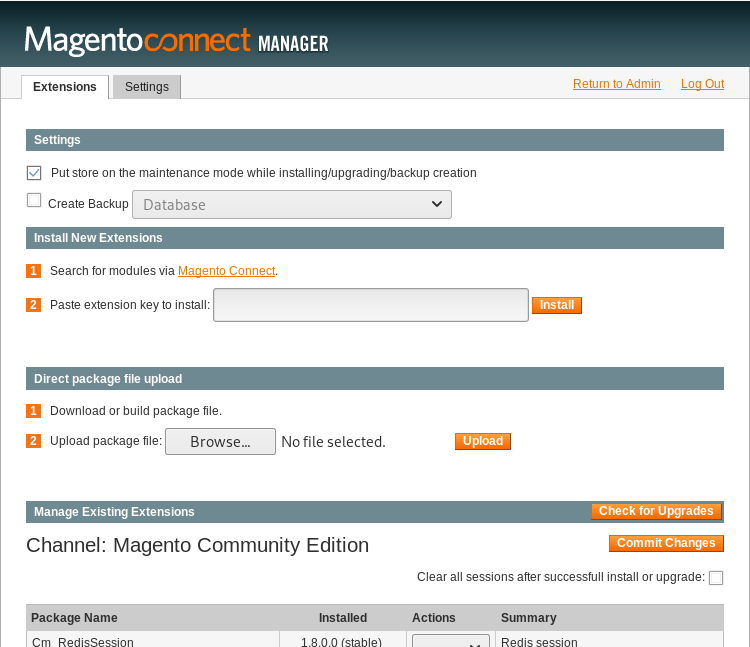The image size is (750, 647).
Task: Focus the extension key input field
Action: point(371,305)
